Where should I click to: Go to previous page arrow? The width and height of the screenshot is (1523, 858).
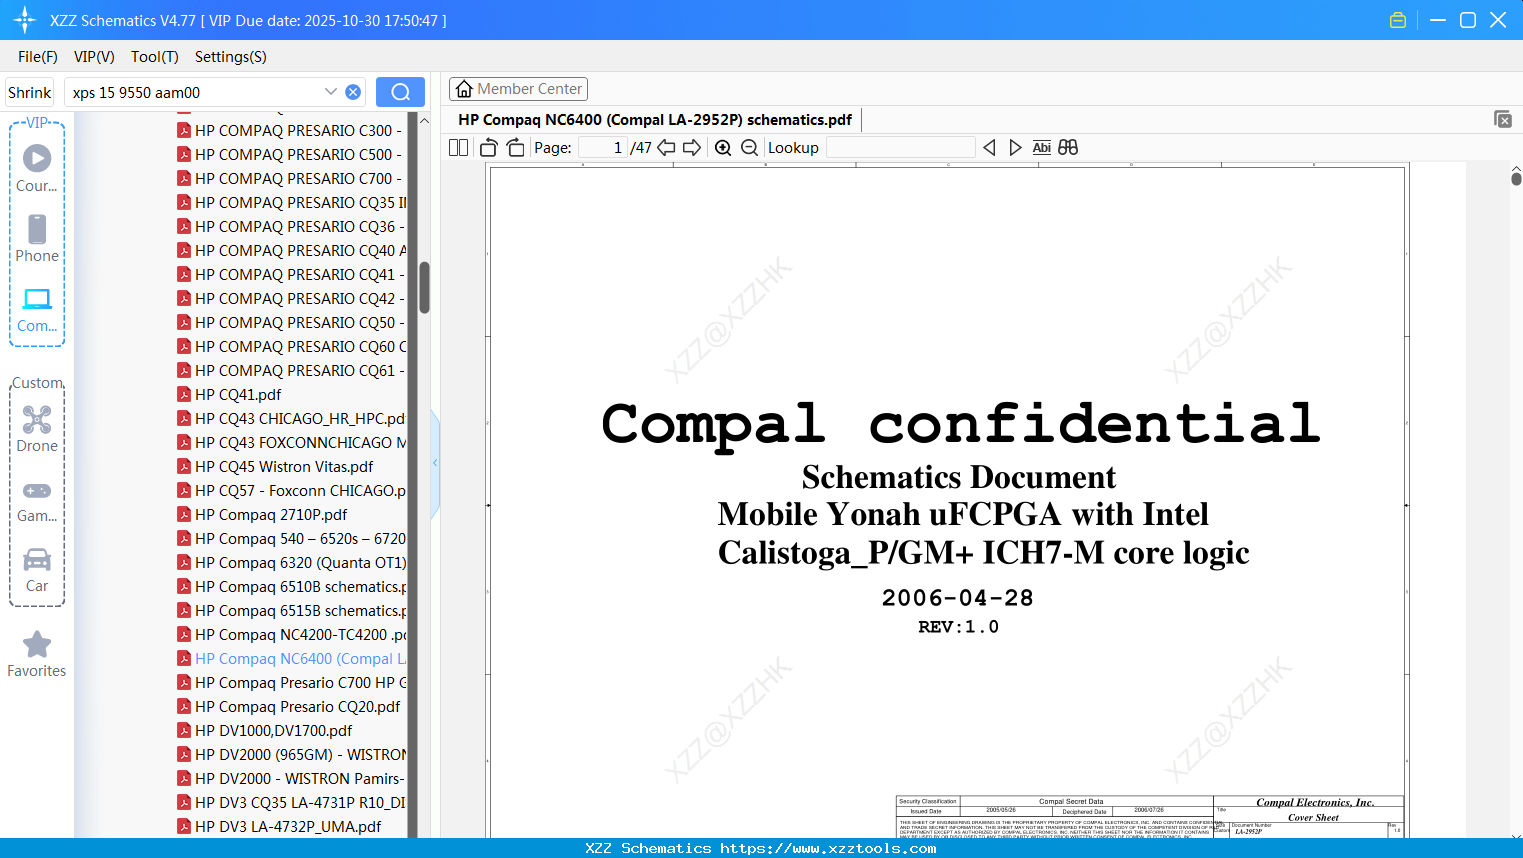[x=666, y=148]
